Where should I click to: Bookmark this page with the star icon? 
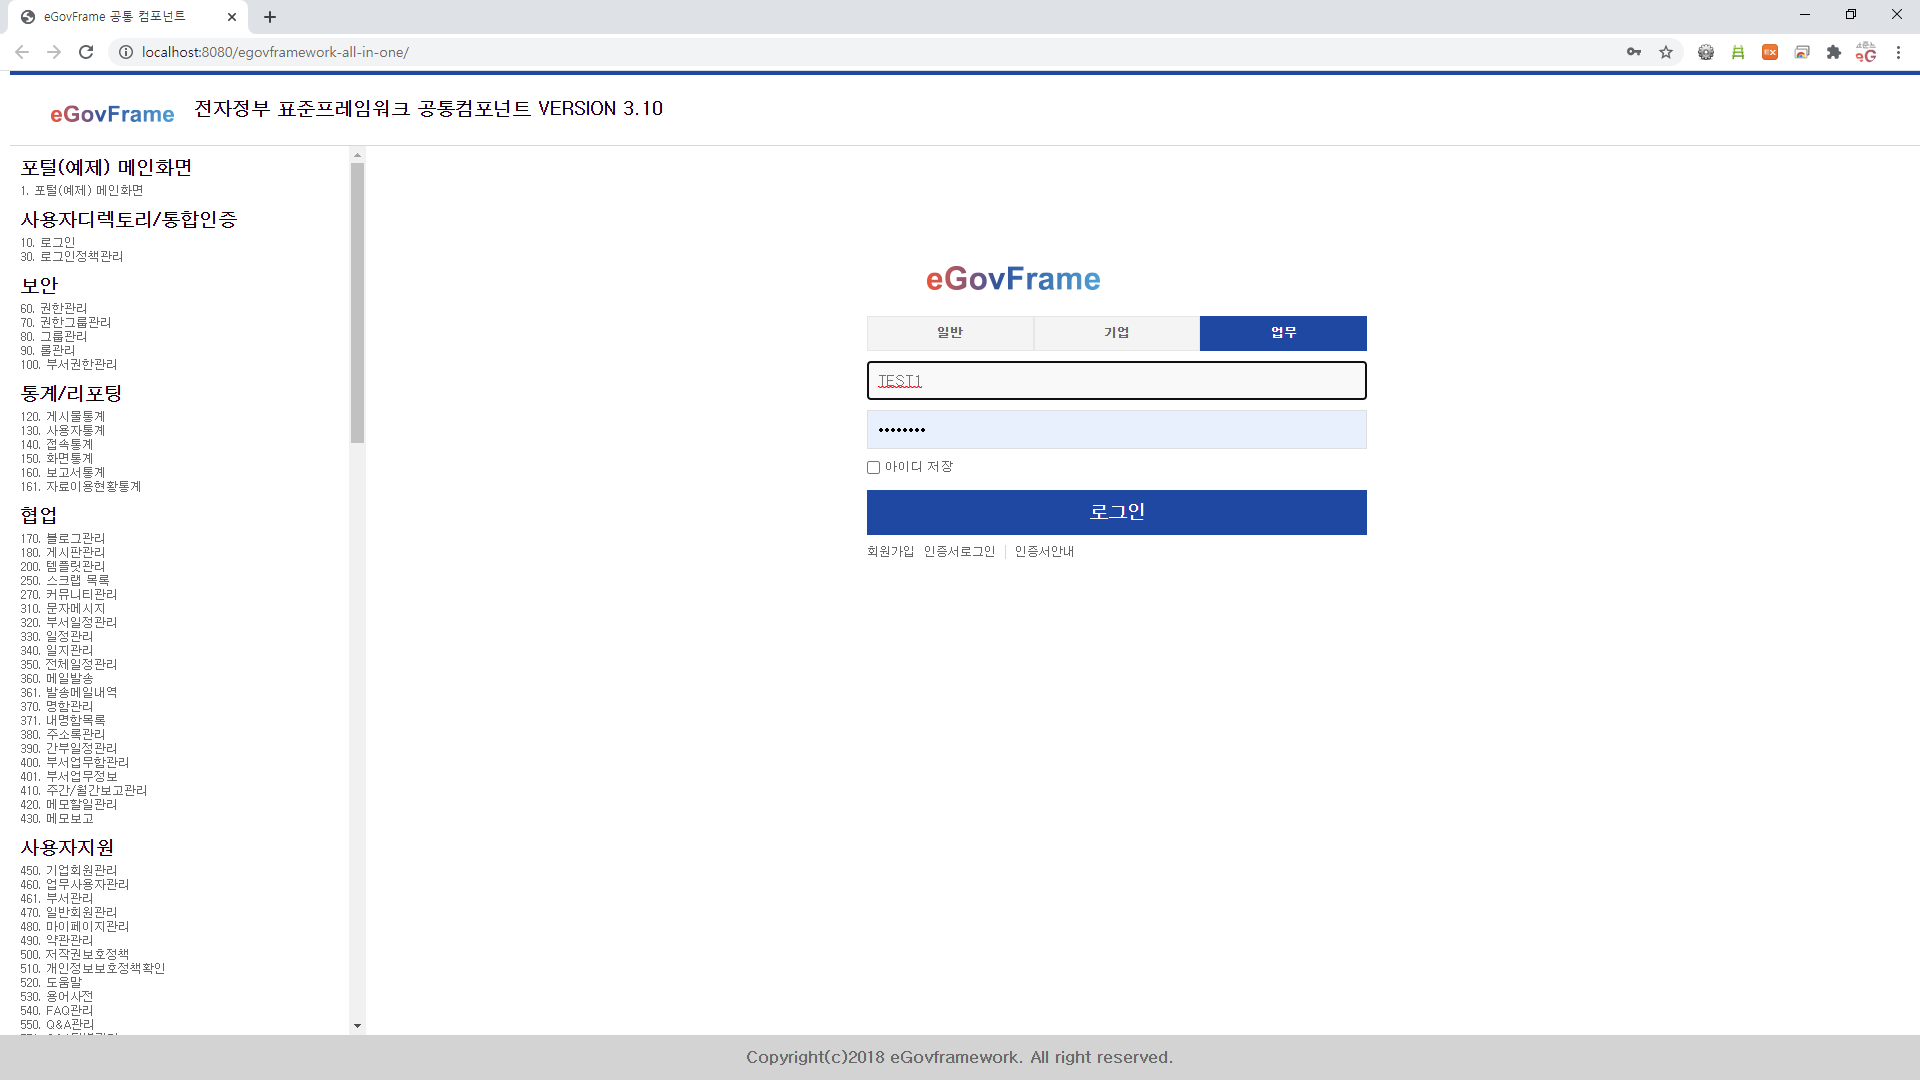1666,52
